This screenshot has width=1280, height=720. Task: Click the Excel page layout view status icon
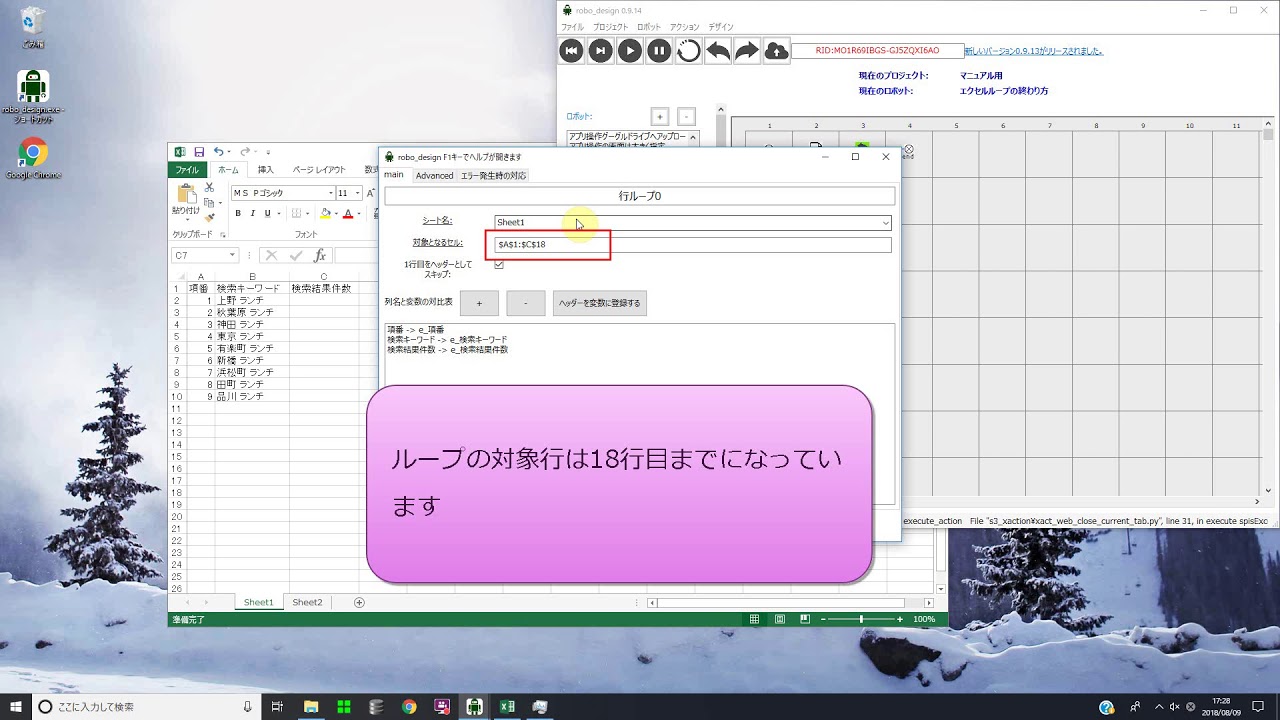780,619
